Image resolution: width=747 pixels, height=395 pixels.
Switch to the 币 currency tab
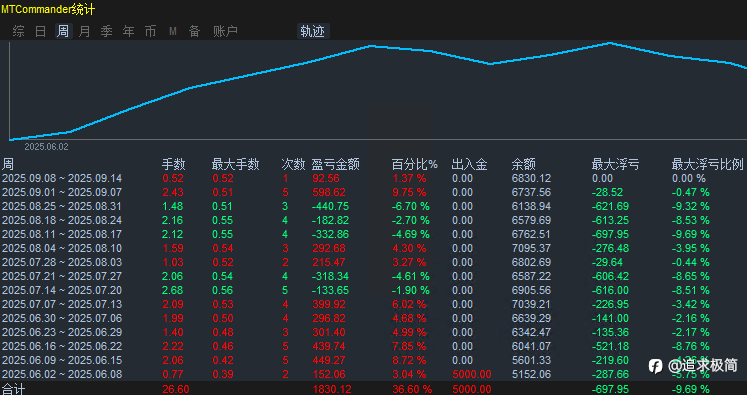pyautogui.click(x=150, y=31)
